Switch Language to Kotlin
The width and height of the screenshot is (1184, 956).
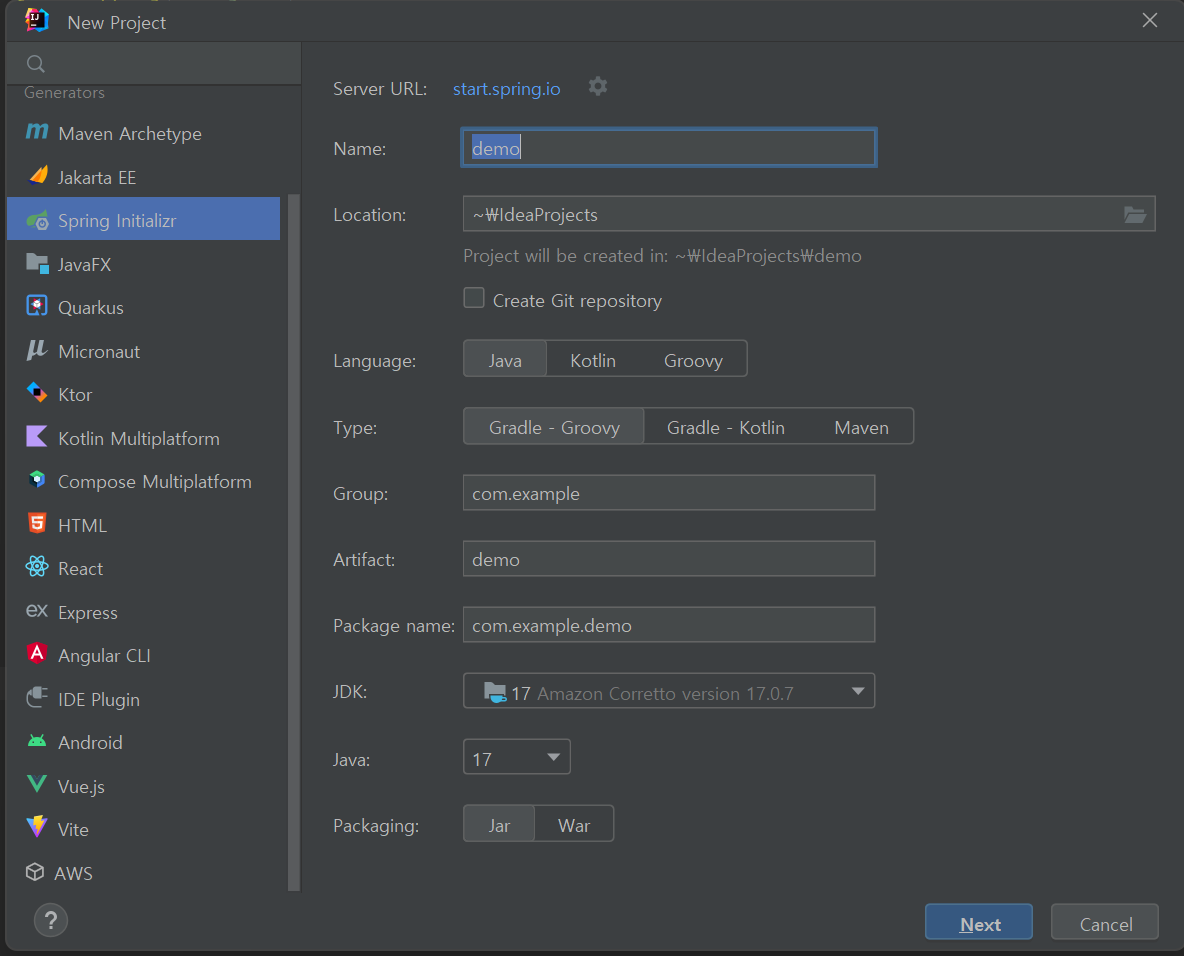[x=593, y=360]
